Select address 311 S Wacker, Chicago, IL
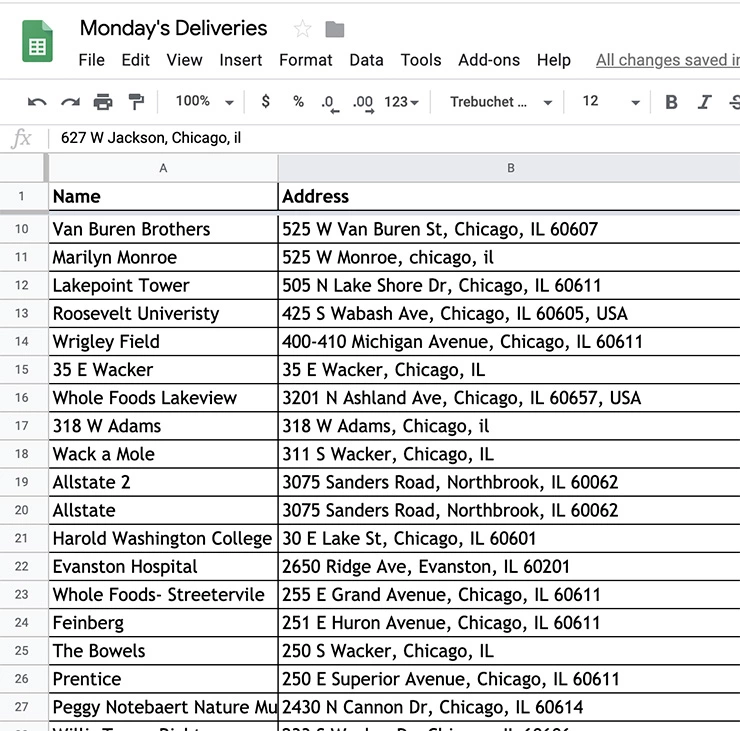Image resolution: width=740 pixels, height=731 pixels. pyautogui.click(x=509, y=454)
